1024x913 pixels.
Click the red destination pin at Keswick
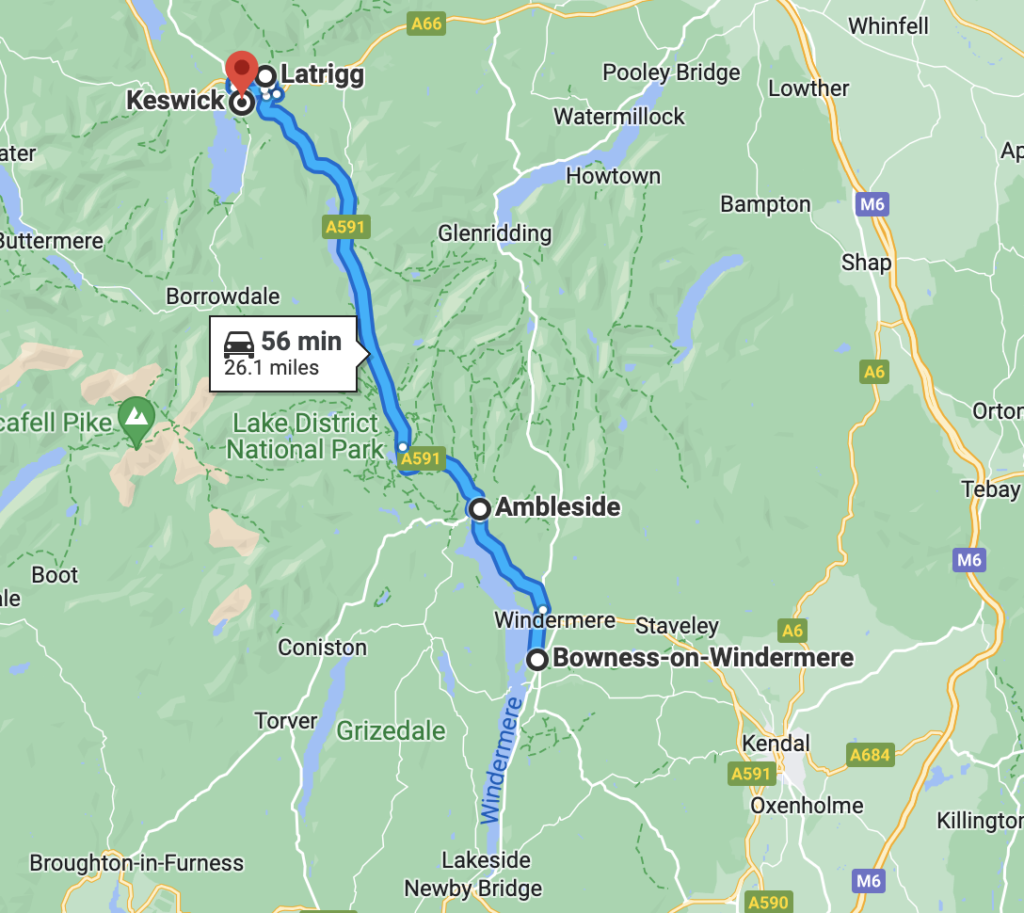(242, 72)
